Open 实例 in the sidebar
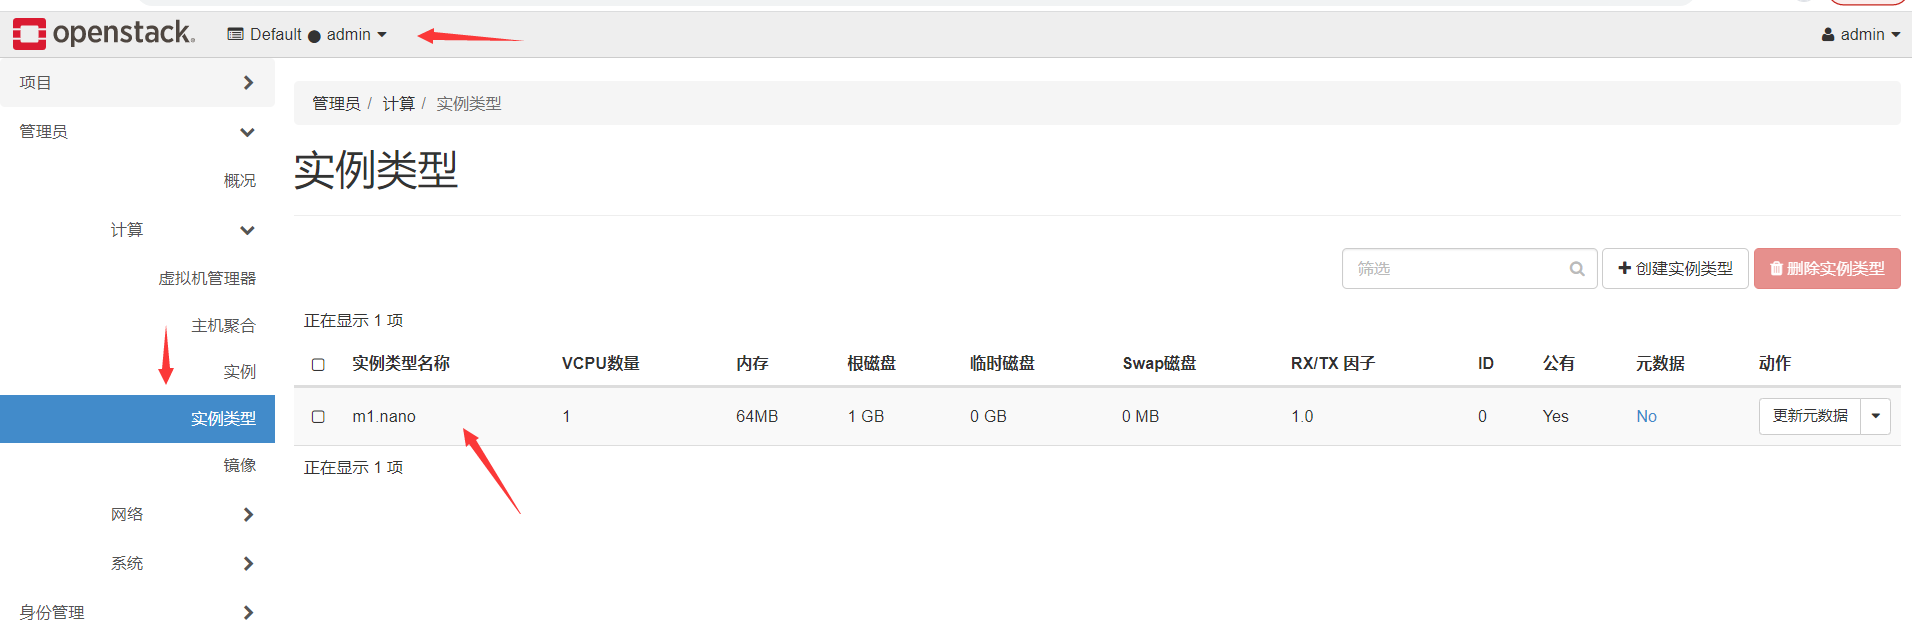Image resolution: width=1912 pixels, height=626 pixels. coord(239,371)
